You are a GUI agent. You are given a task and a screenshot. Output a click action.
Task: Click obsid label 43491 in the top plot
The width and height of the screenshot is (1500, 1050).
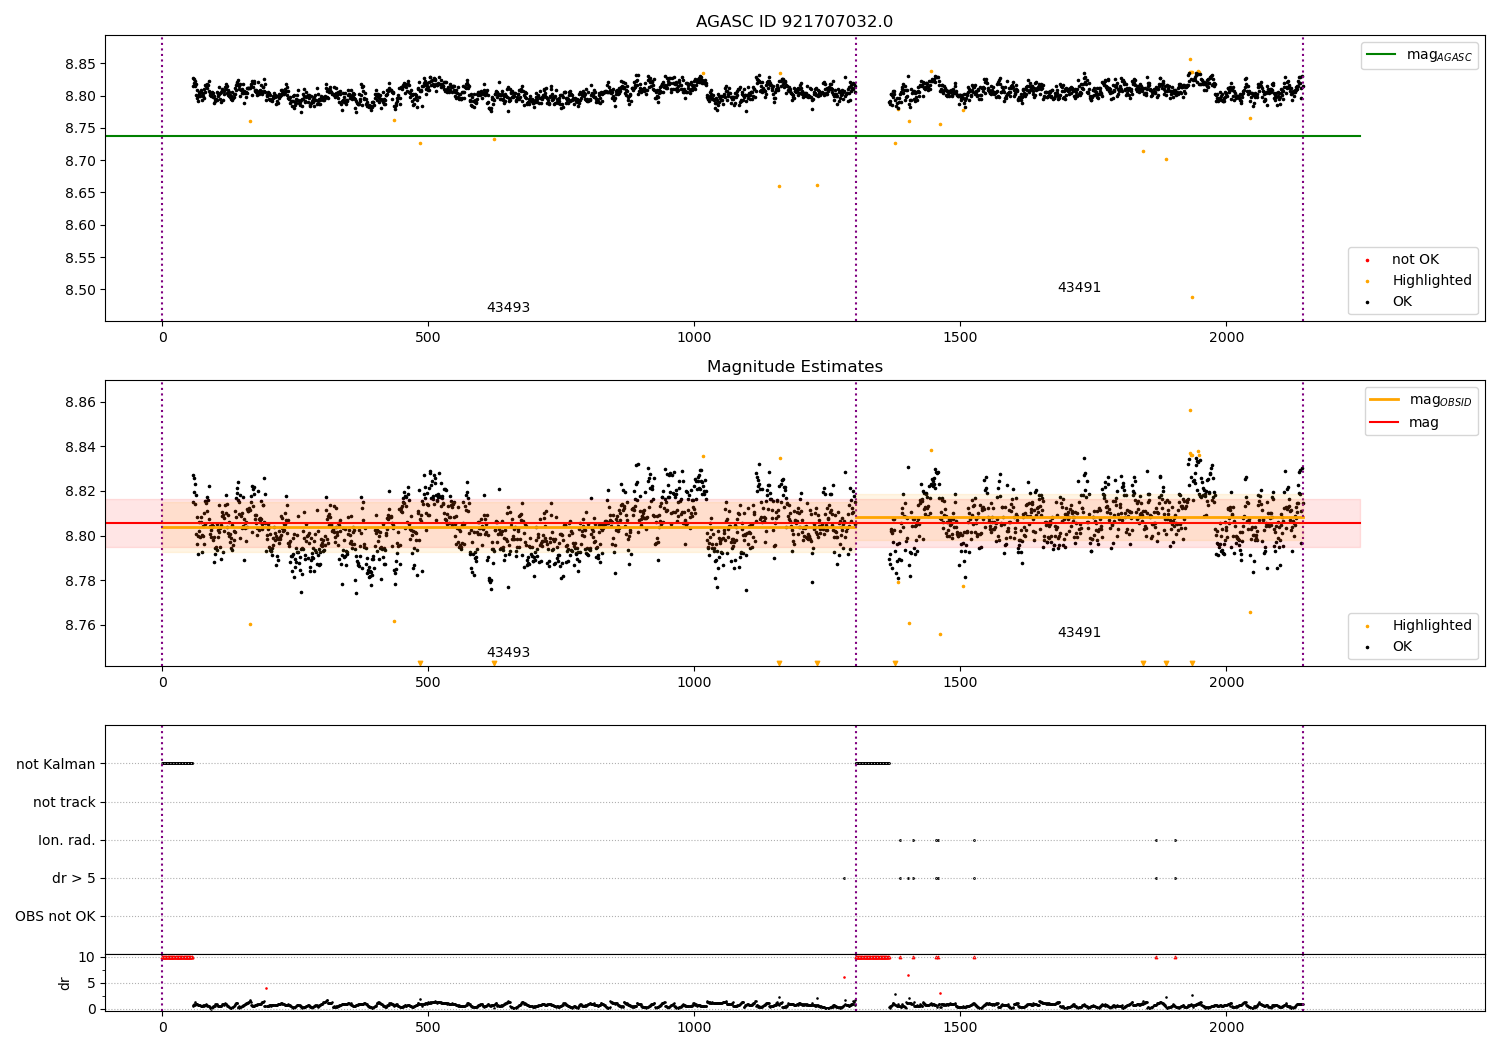(x=1079, y=288)
